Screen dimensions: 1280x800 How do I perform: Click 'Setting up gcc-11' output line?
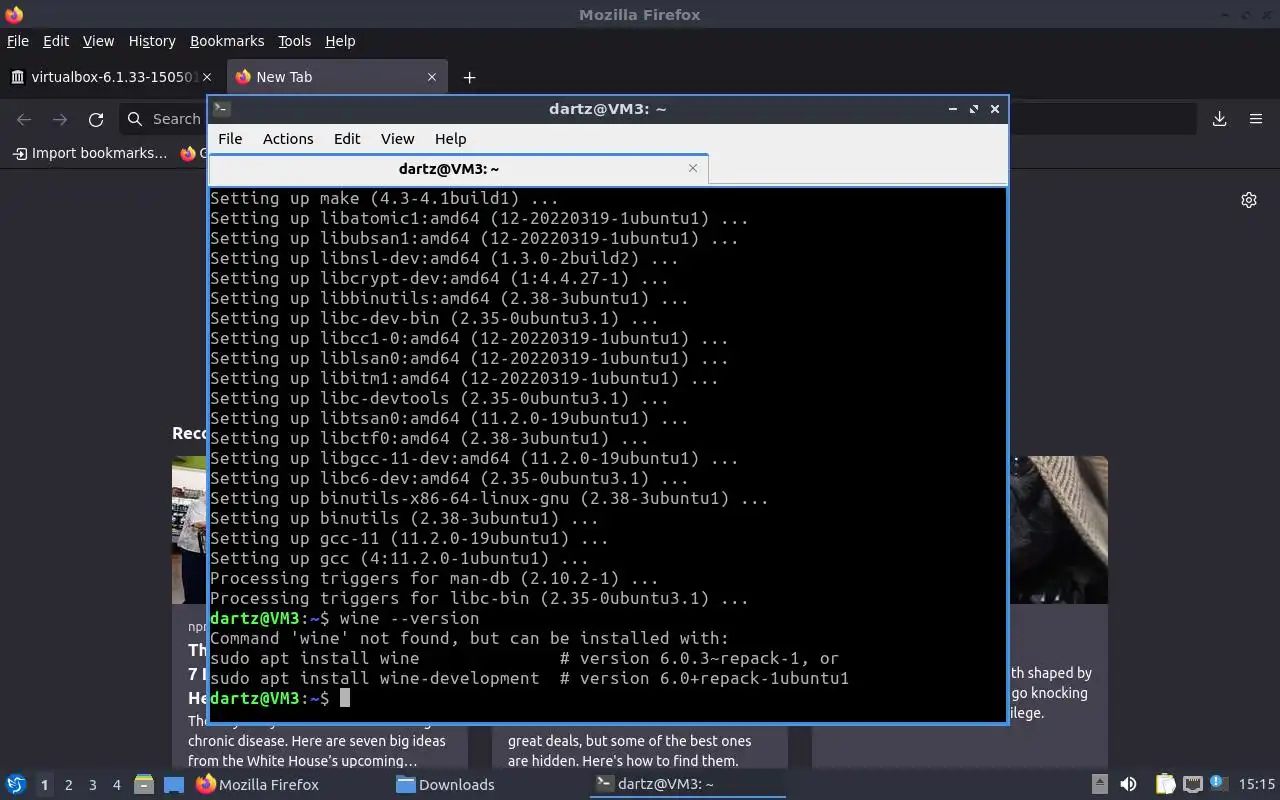(409, 538)
